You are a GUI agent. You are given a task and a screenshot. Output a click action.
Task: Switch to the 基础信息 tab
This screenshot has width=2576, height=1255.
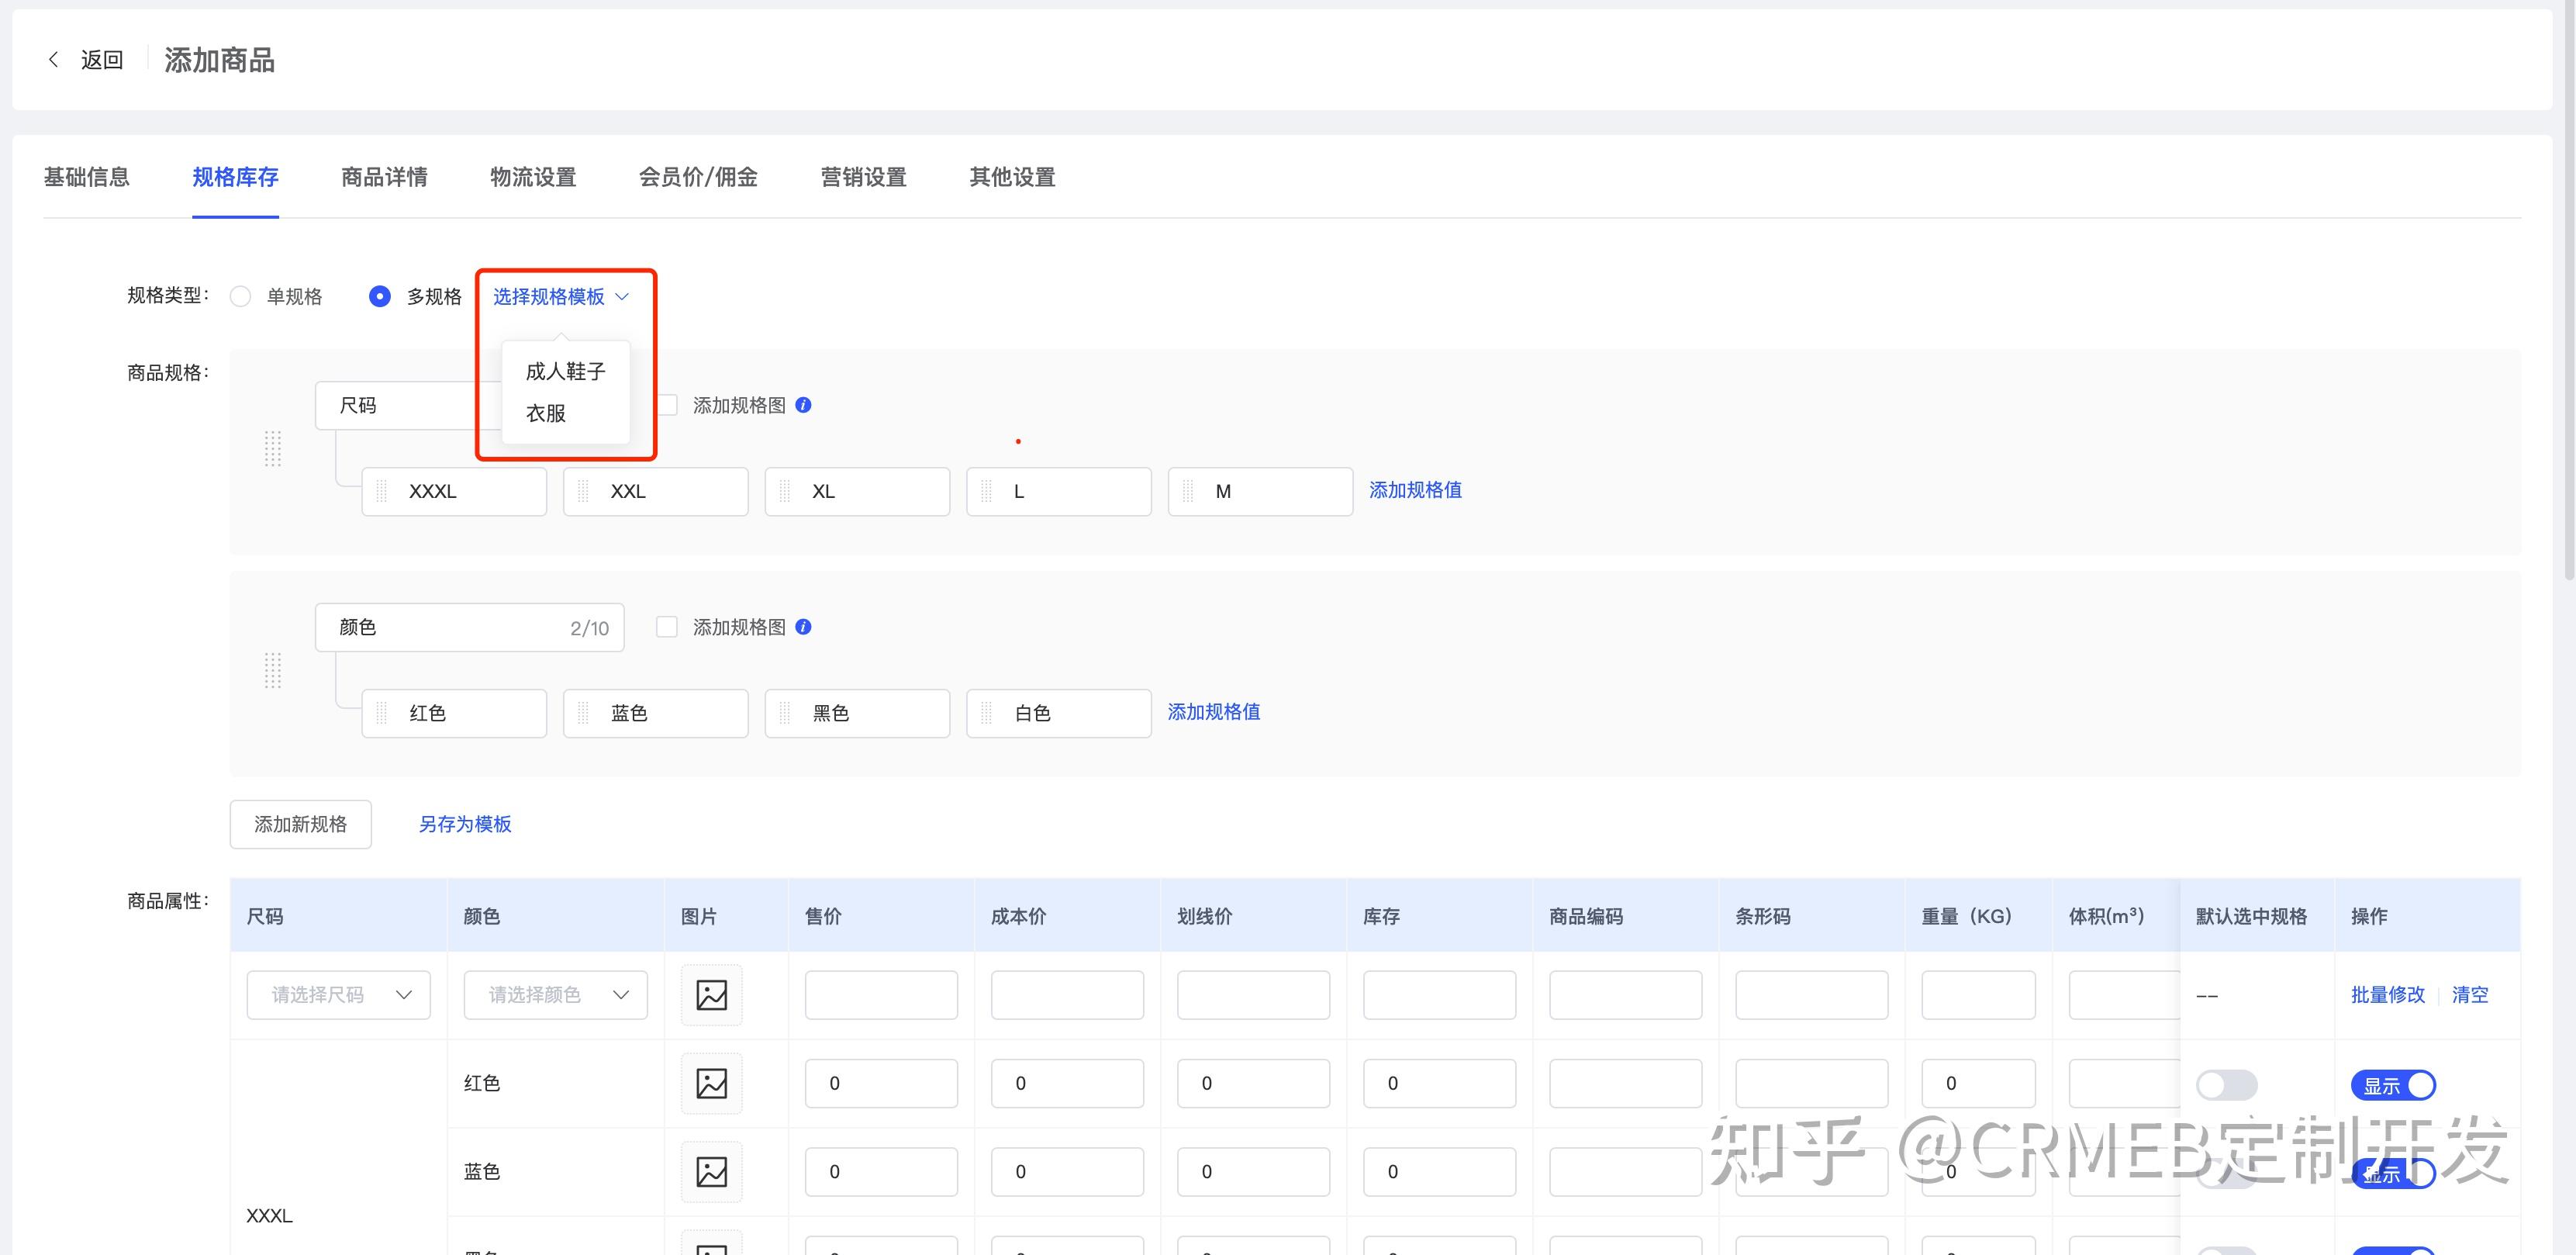point(87,177)
